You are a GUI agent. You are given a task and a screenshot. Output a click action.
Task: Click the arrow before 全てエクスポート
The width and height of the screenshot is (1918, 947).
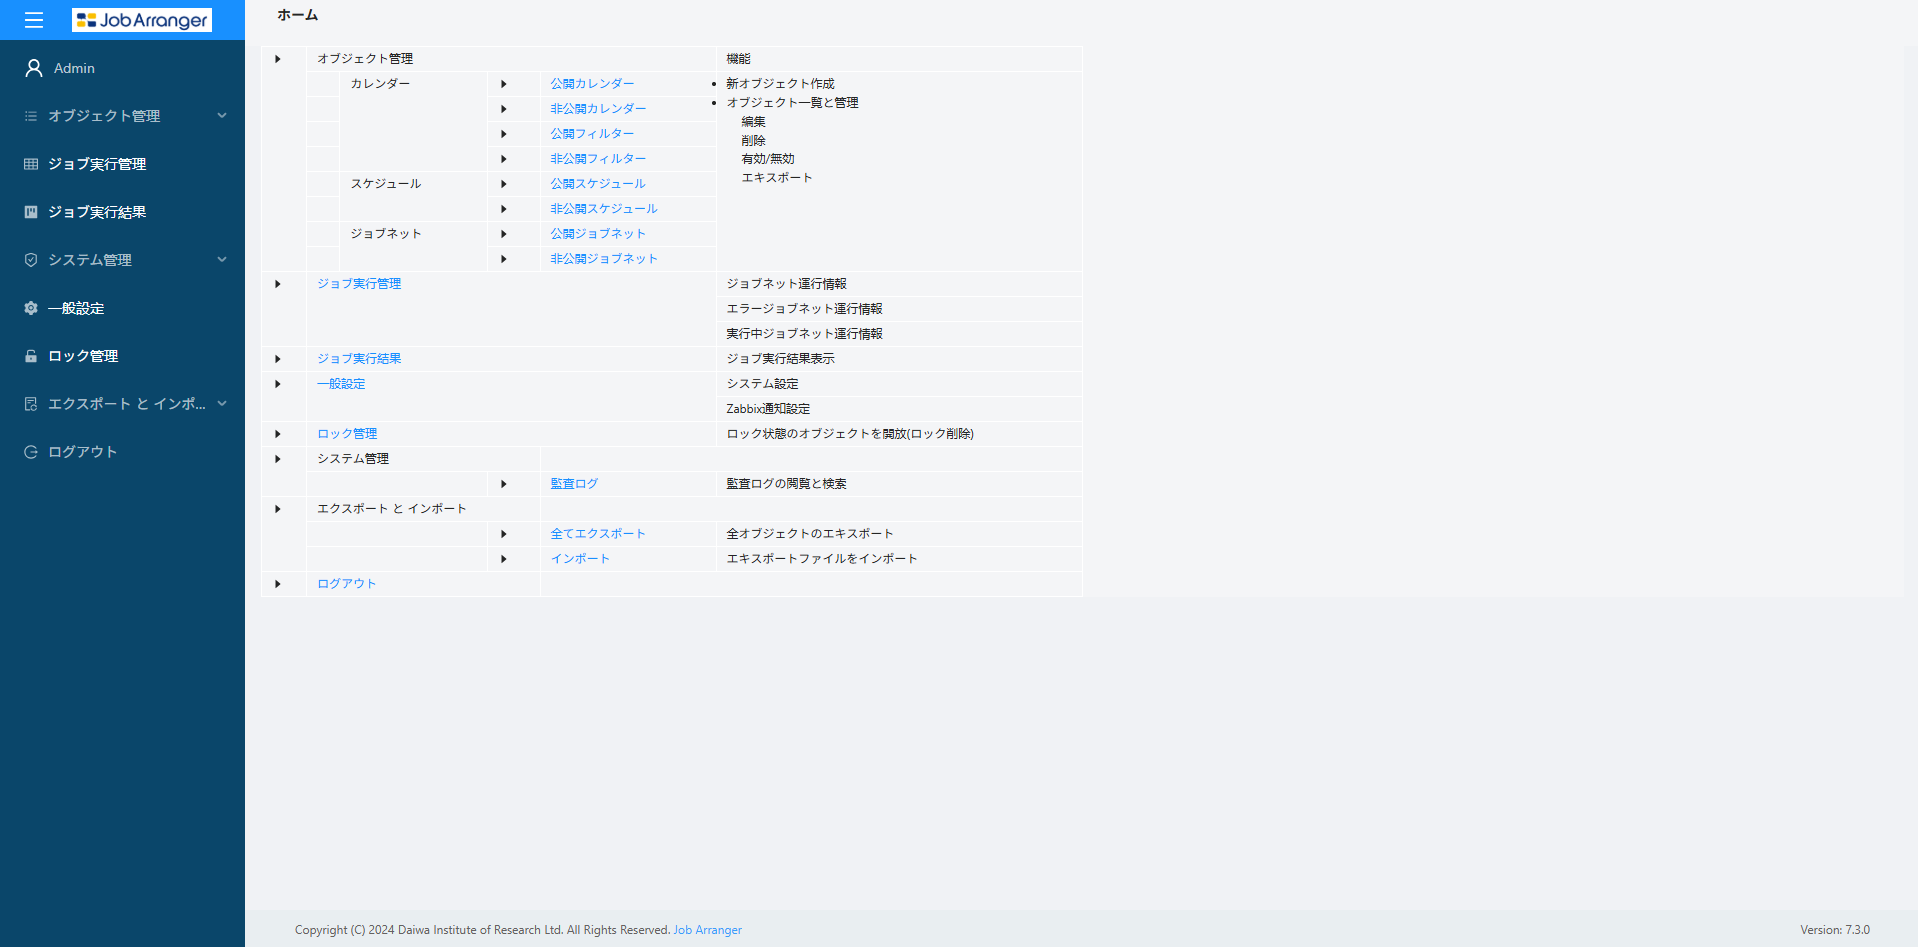point(504,534)
